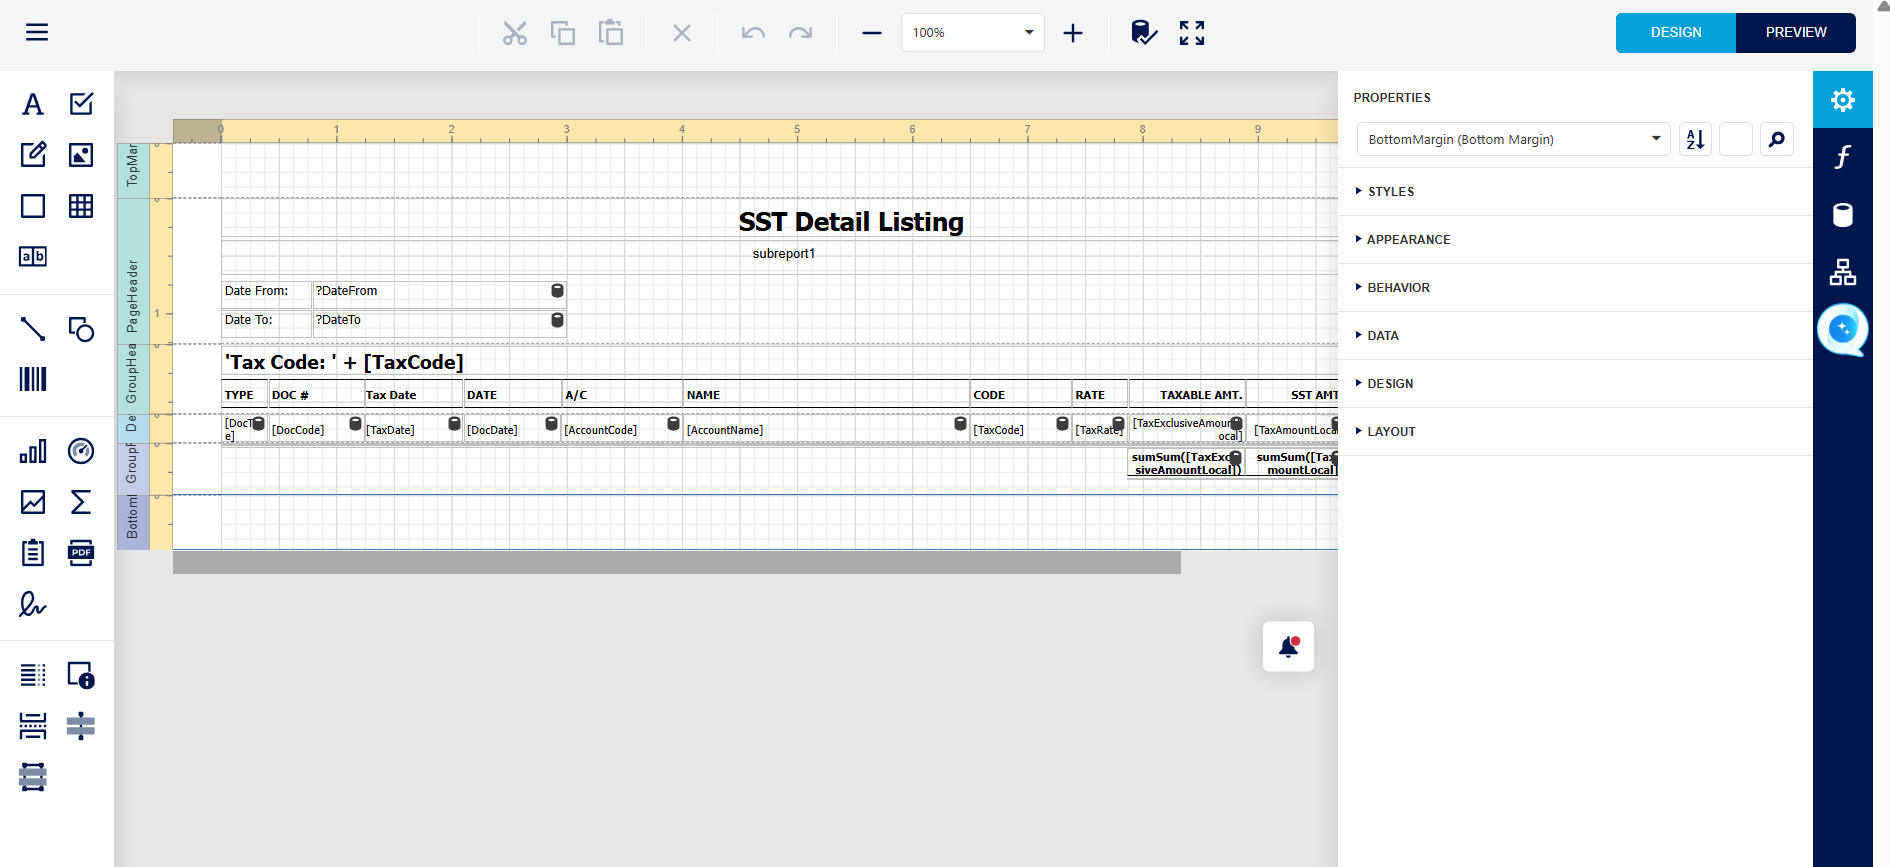1890x867 pixels.
Task: Open the hamburger menu
Action: pyautogui.click(x=37, y=33)
